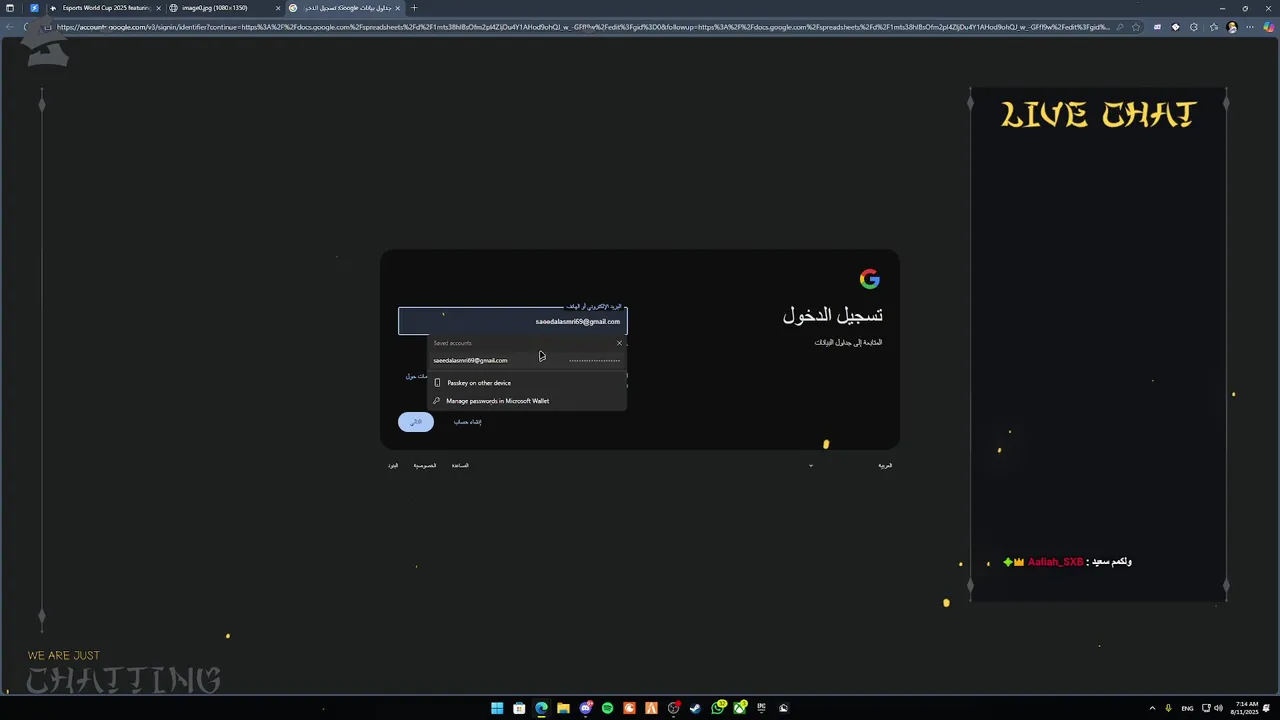Open the clock showing 7:14 AM
1280x720 pixels.
(x=1247, y=708)
